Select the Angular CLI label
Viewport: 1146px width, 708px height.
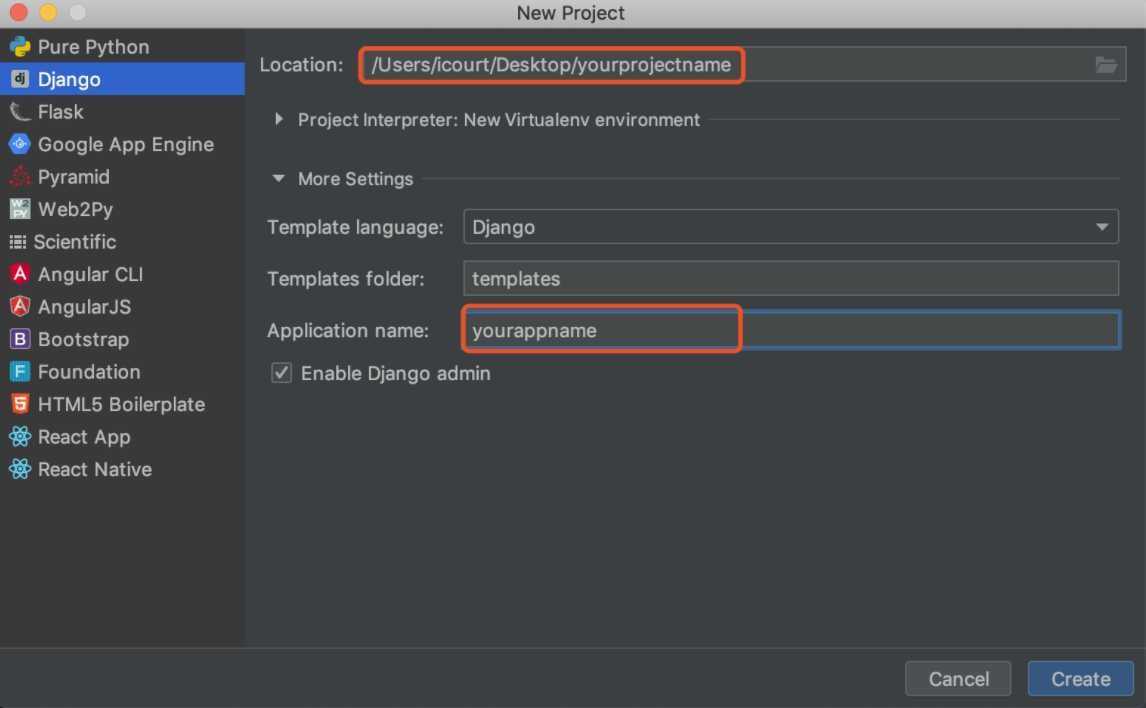pyautogui.click(x=91, y=274)
